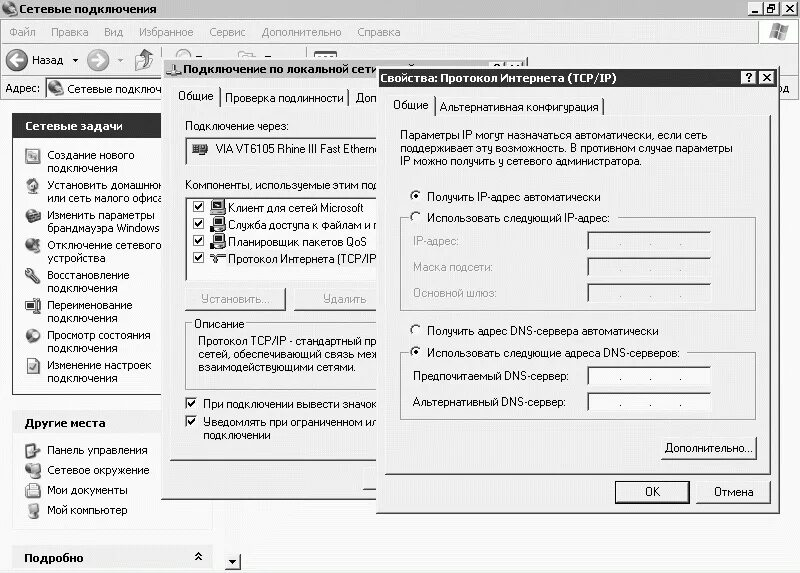Select Общие tab in TCP/IP properties dialog
This screenshot has width=800, height=573.
pyautogui.click(x=410, y=105)
